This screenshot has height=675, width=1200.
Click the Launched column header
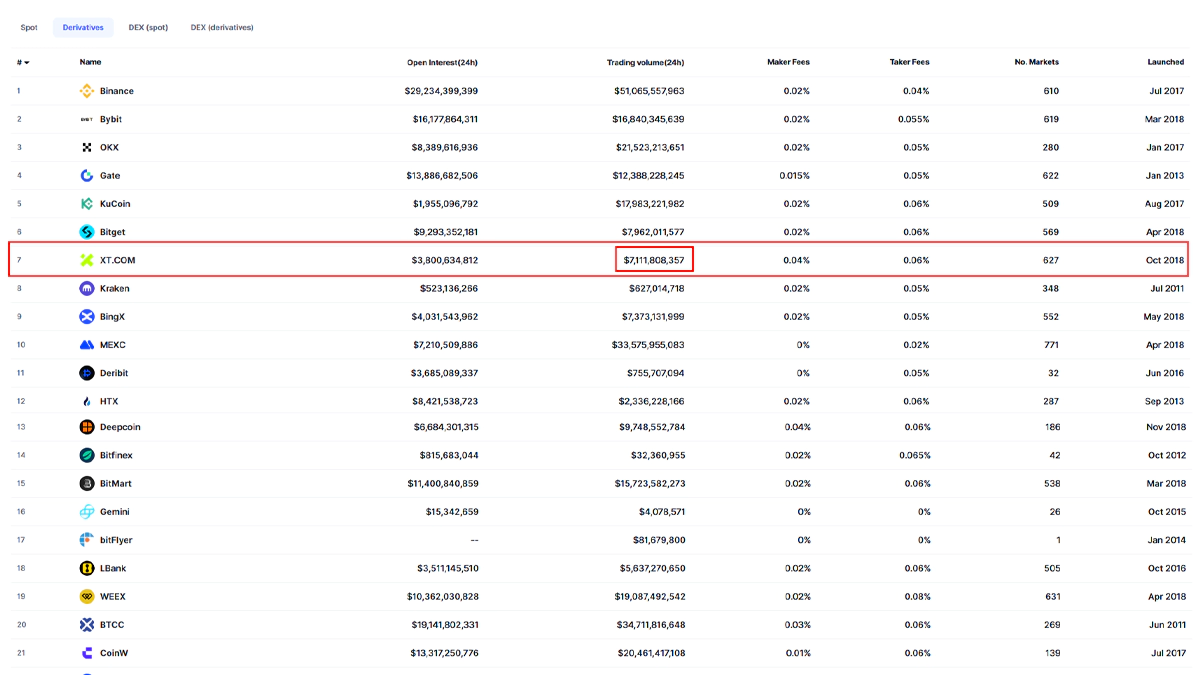[1165, 62]
